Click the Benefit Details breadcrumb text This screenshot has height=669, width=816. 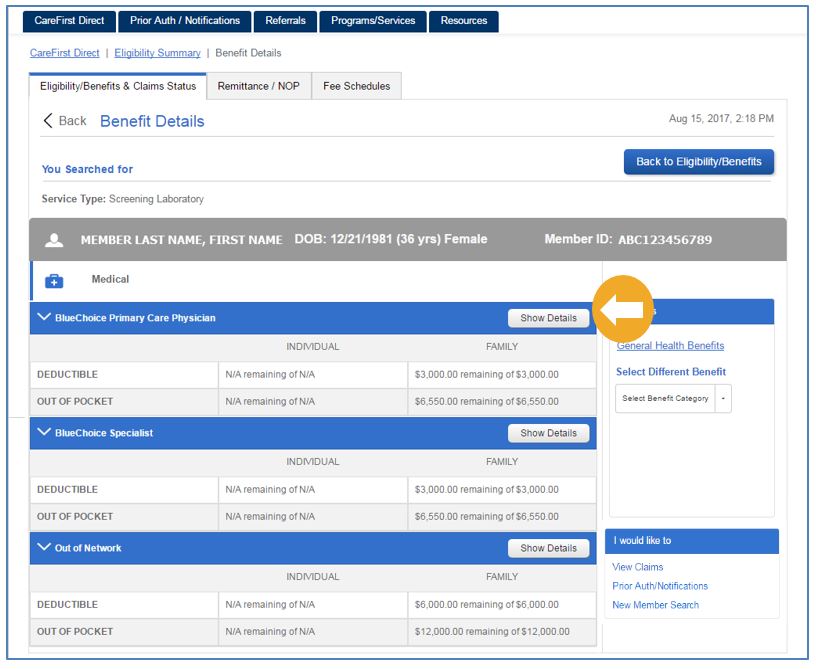pos(248,53)
